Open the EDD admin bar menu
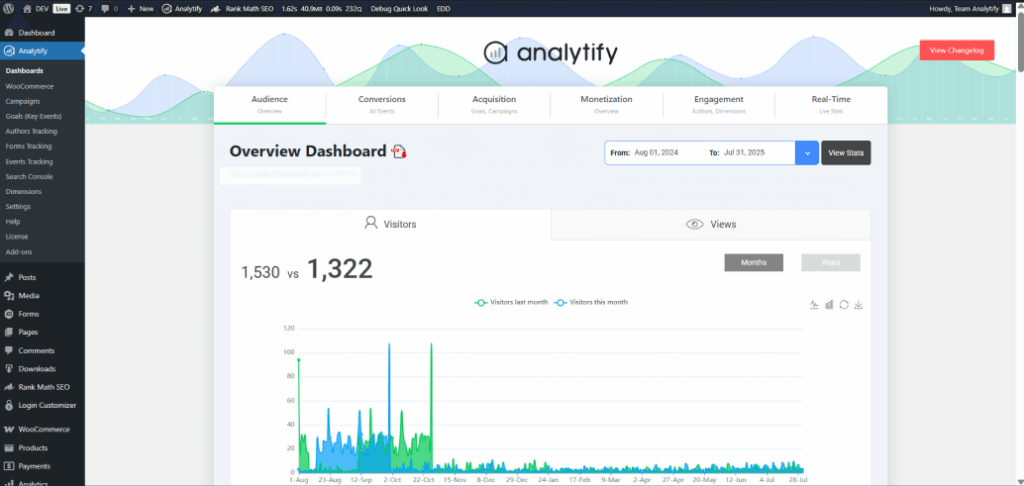Viewport: 1024px width, 486px height. 443,8
